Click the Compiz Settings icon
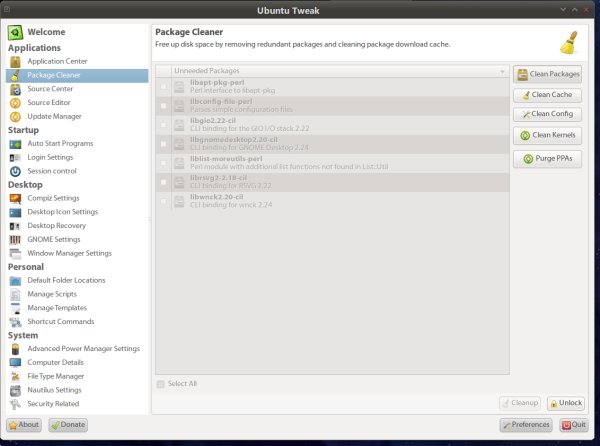 click(x=15, y=199)
